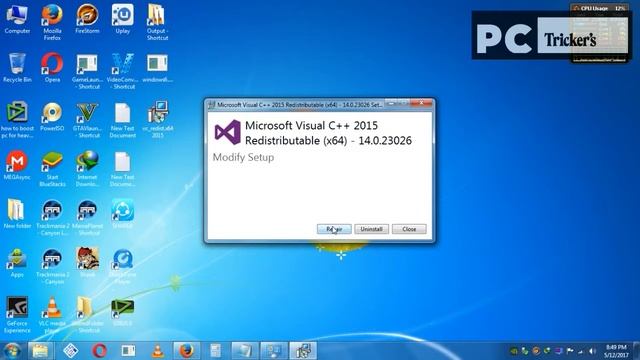Click the VLC cone on the taskbar
This screenshot has height=360, width=640.
pos(158,351)
